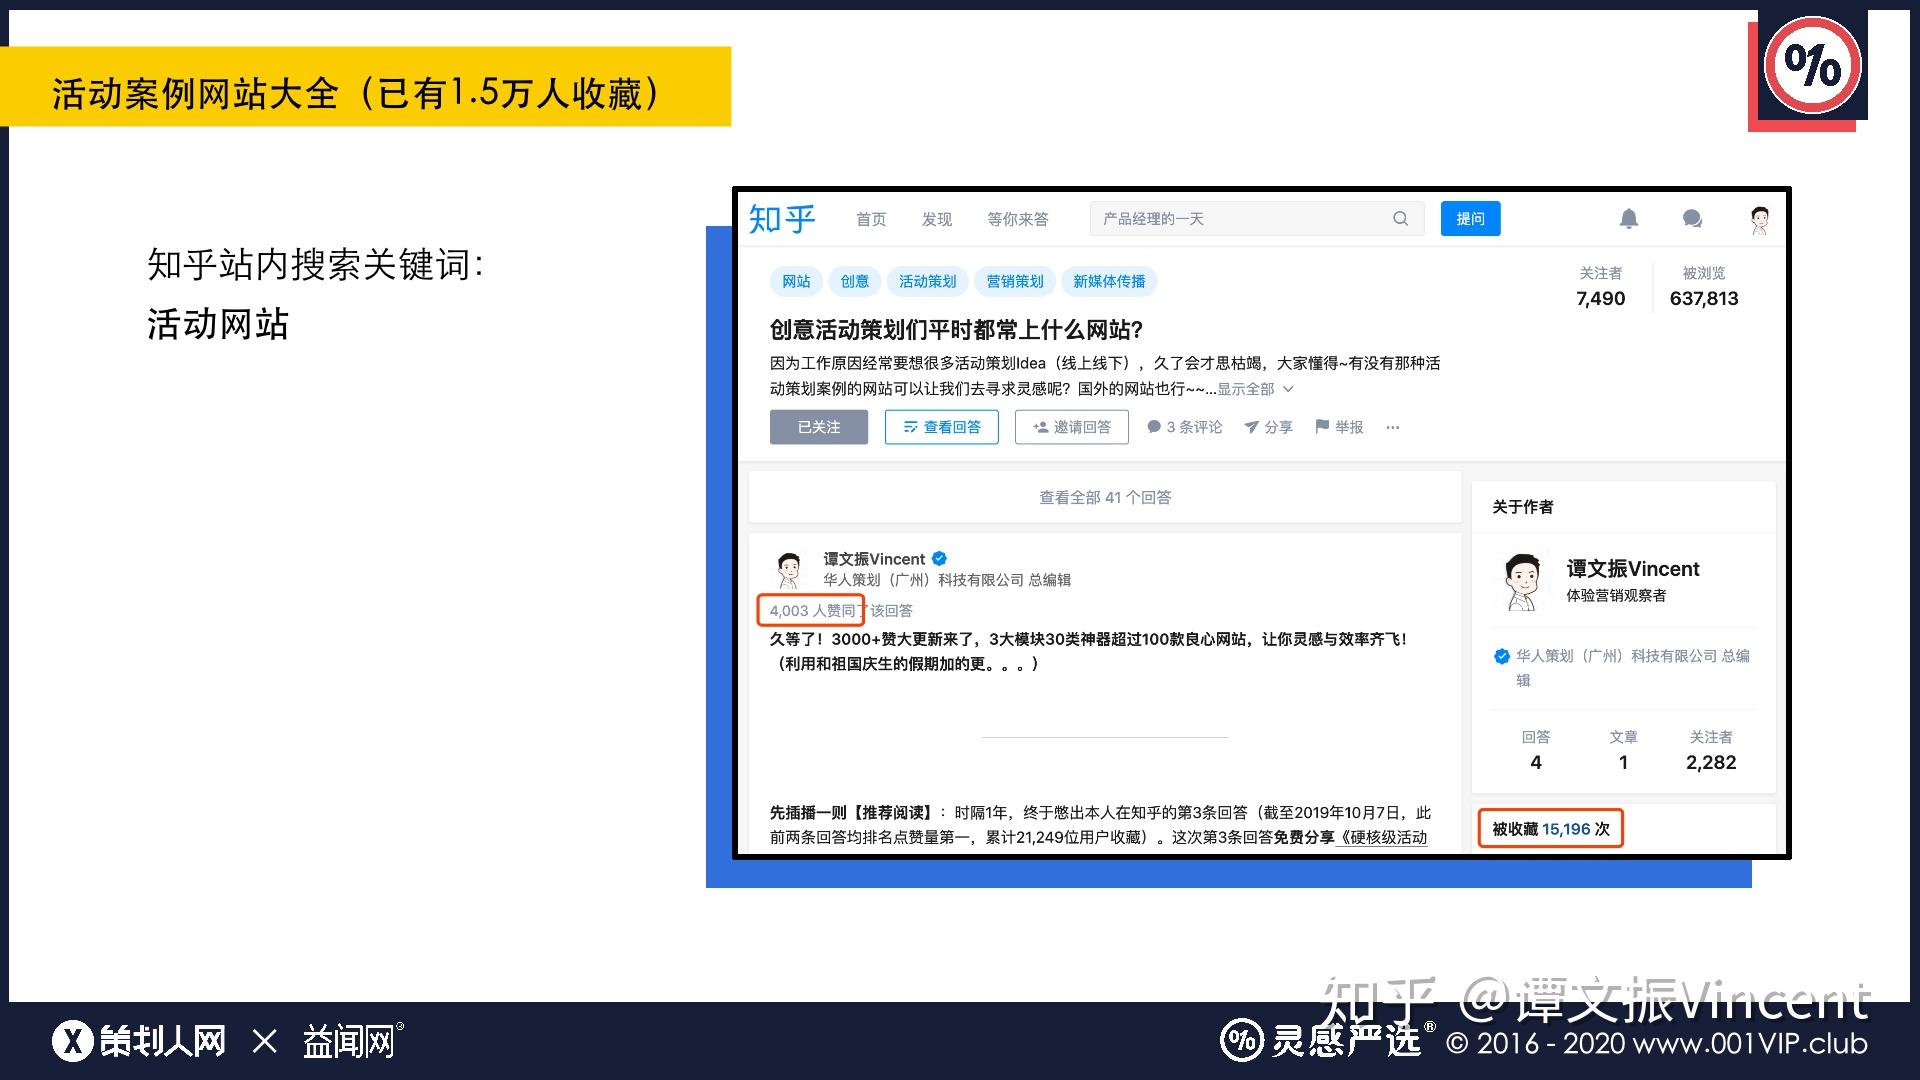
Task: Open the more options ellipsis icon
Action: coord(1393,427)
